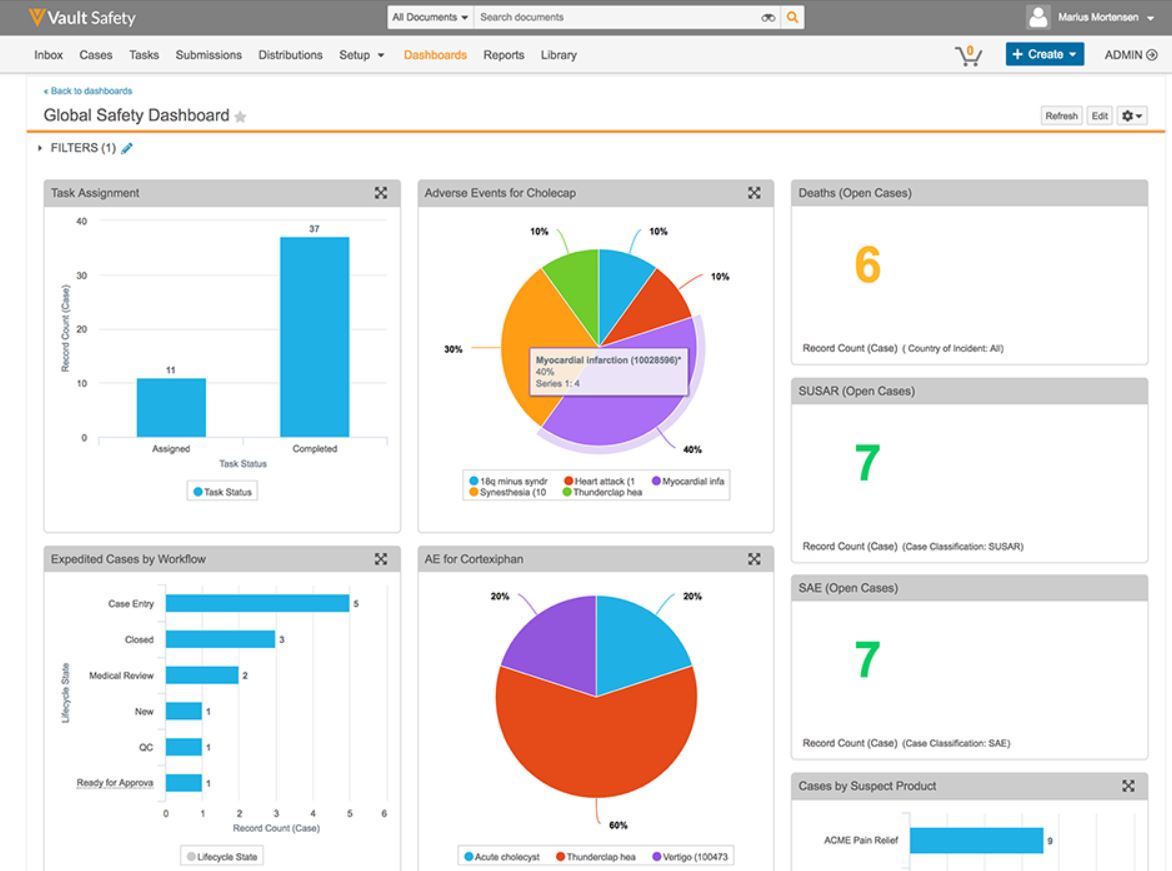Click the dashboard Edit button

click(x=1099, y=116)
